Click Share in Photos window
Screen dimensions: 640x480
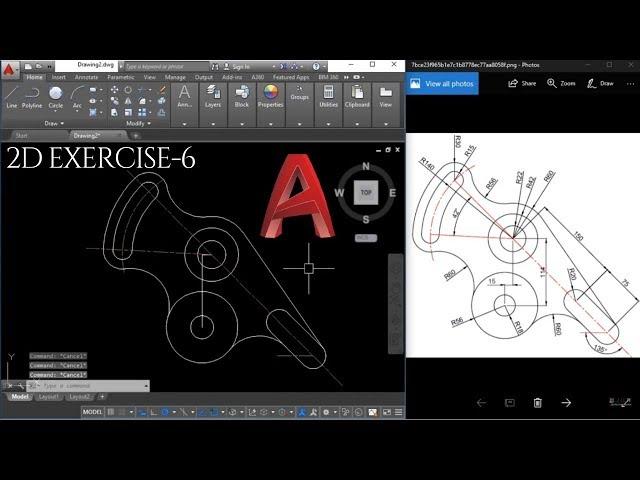522,84
